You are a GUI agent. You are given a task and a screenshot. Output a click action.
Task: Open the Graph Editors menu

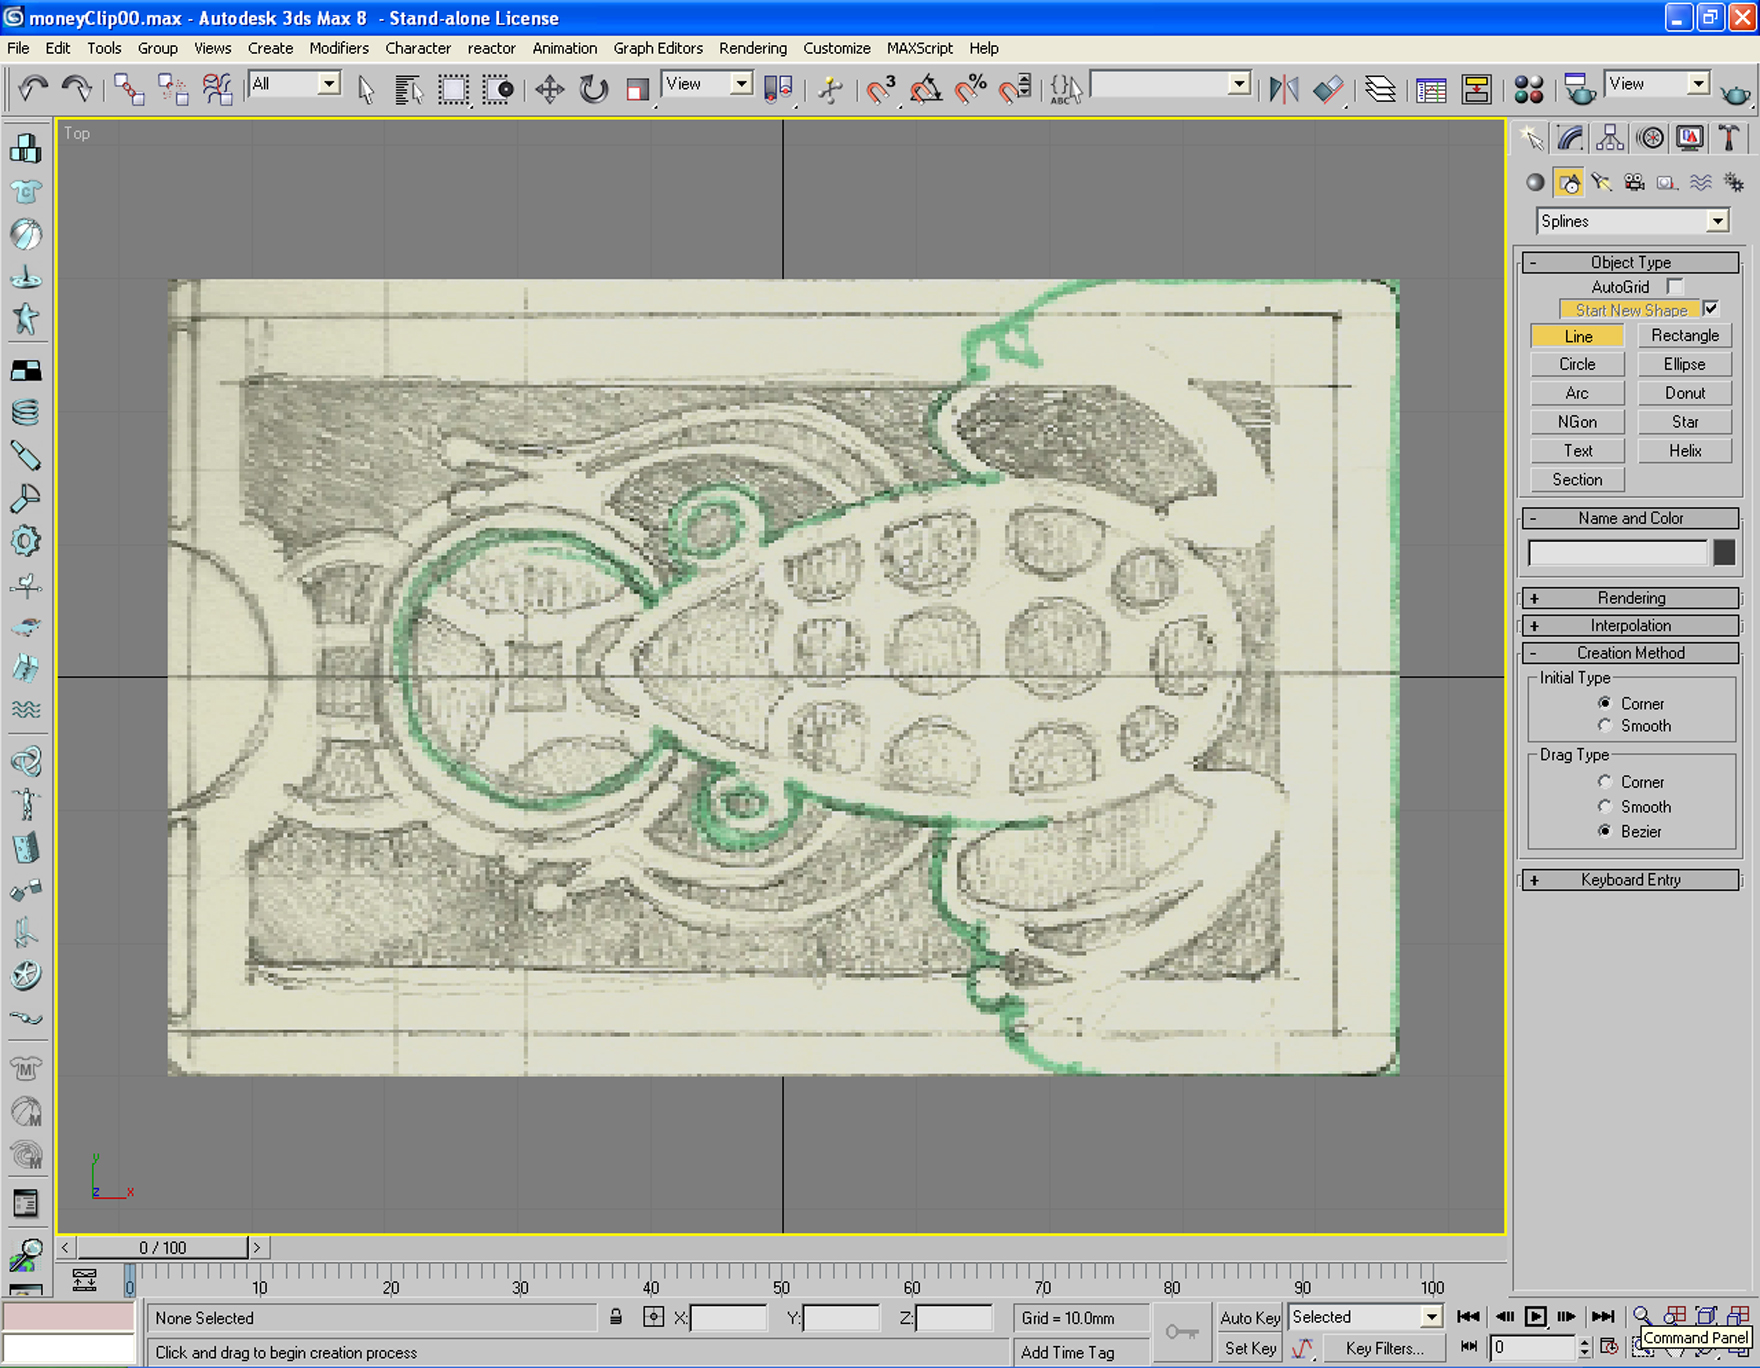click(657, 48)
